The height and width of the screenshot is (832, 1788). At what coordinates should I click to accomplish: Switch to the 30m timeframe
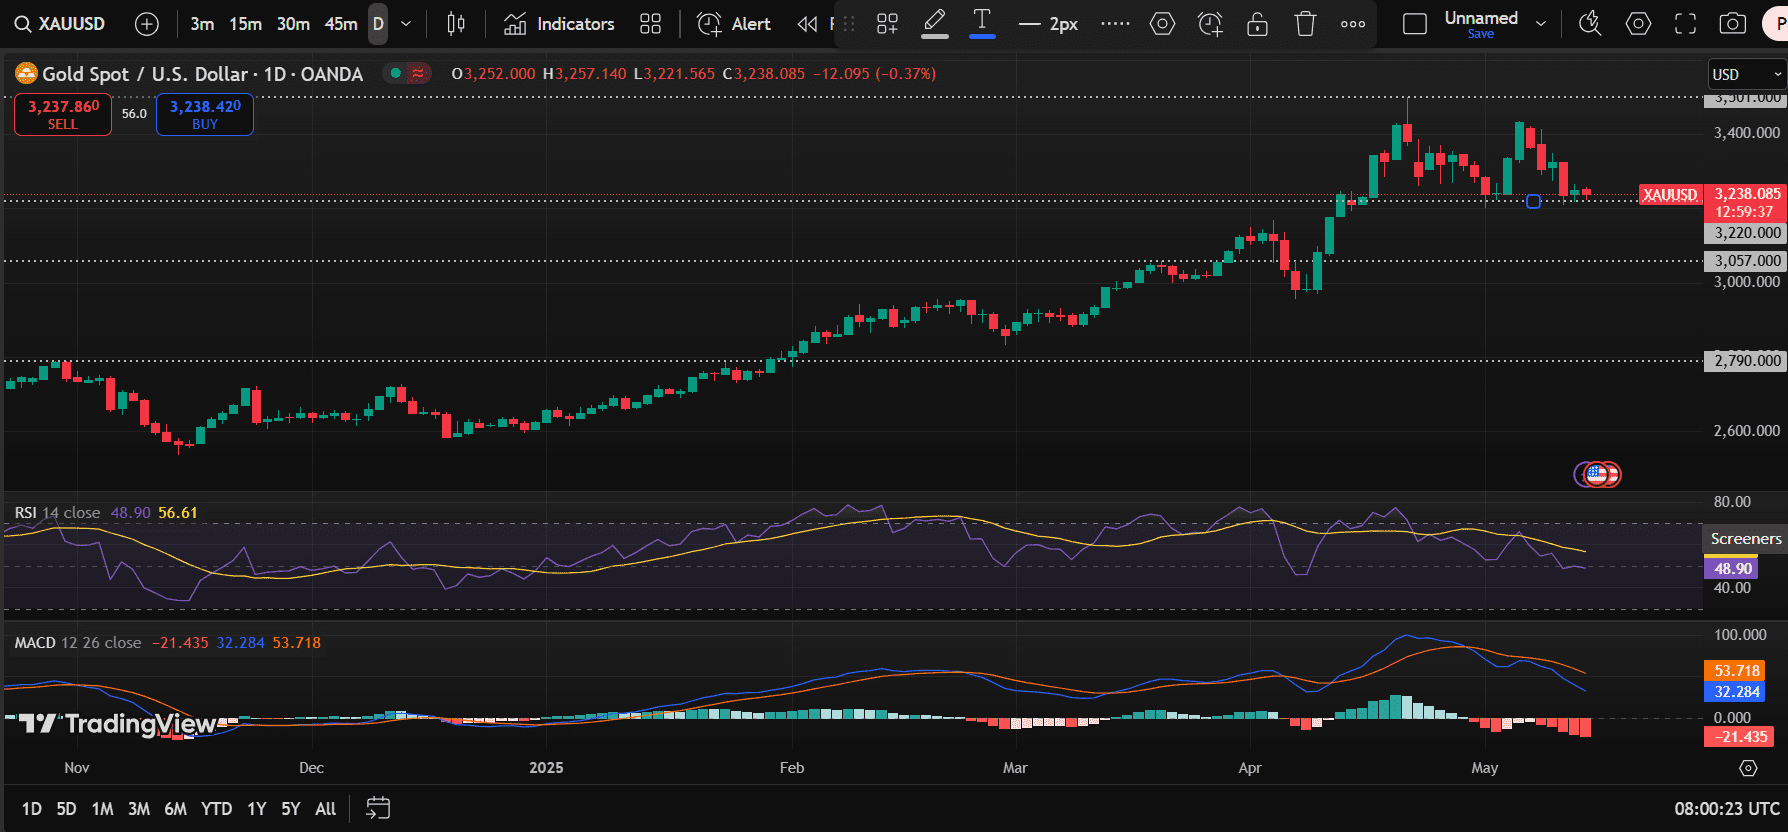293,24
